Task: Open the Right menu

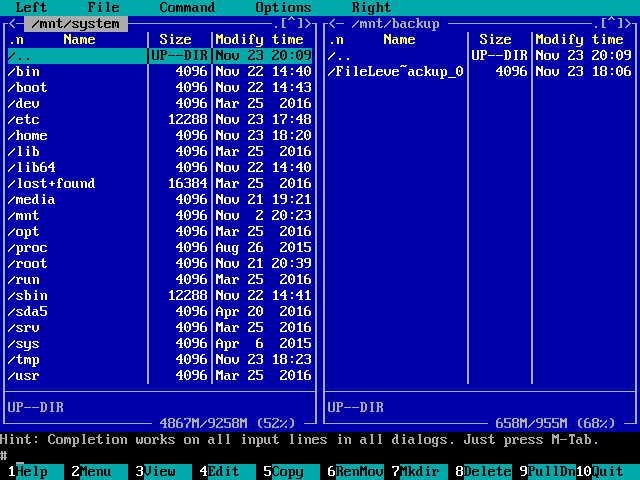Action: pyautogui.click(x=371, y=7)
